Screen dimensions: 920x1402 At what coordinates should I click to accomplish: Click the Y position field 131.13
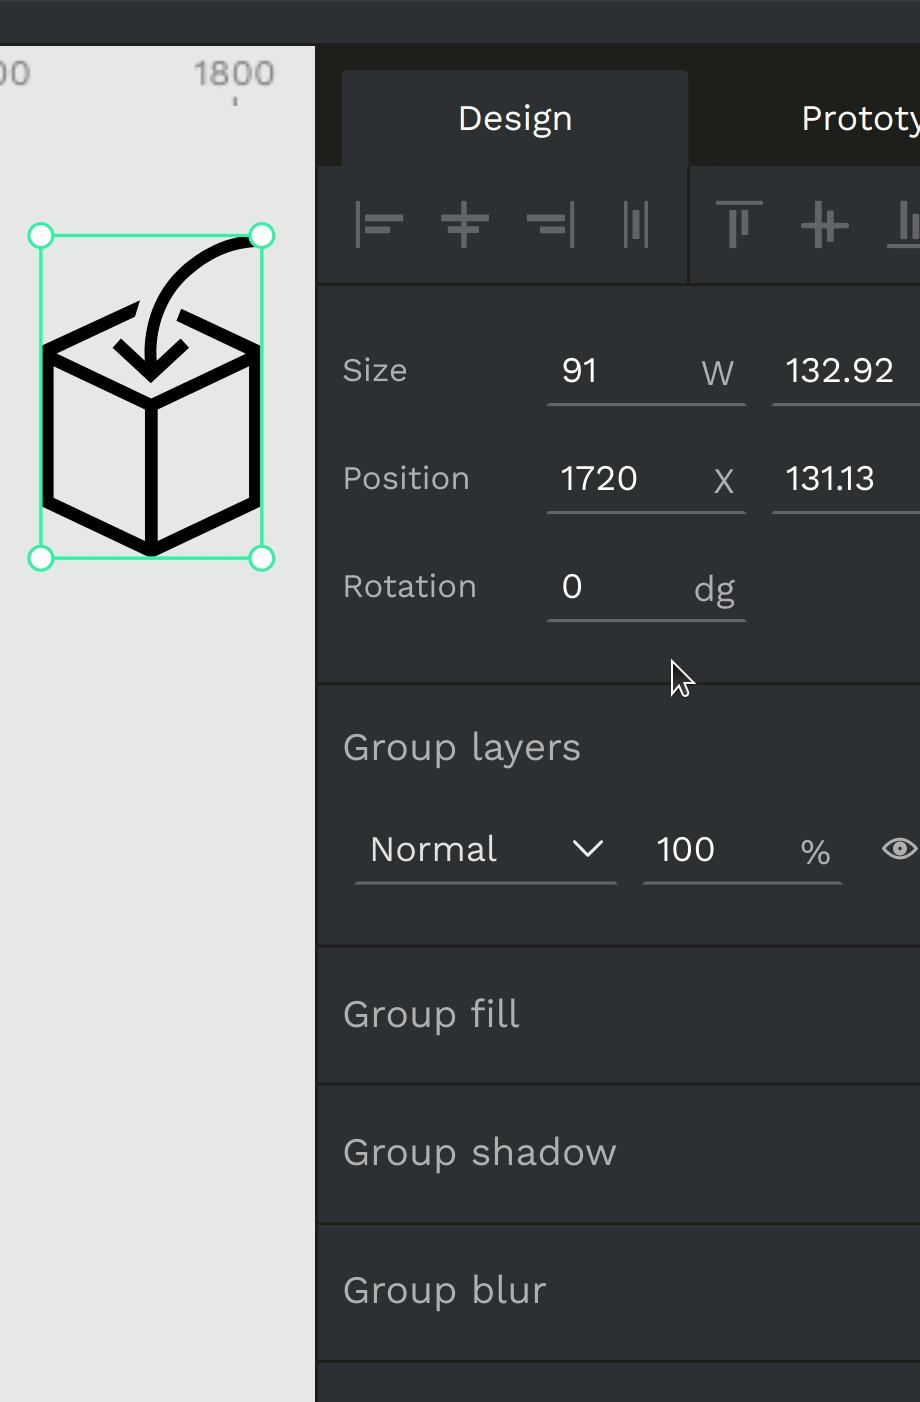[846, 480]
